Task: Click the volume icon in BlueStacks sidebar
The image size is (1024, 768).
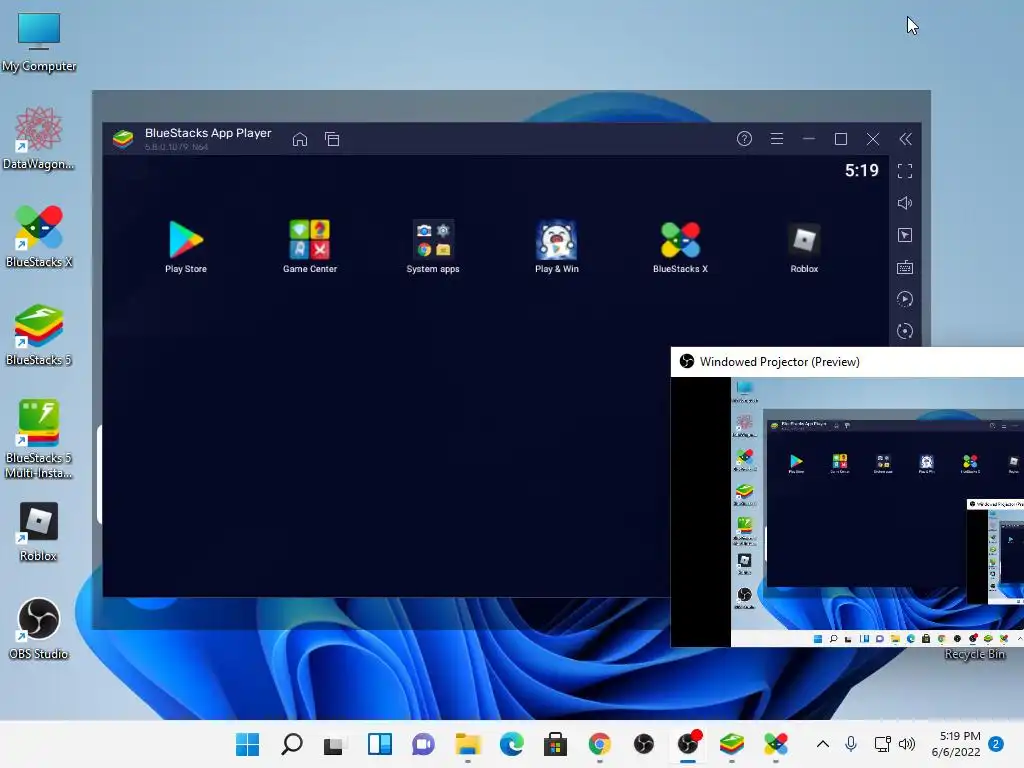Action: point(905,203)
